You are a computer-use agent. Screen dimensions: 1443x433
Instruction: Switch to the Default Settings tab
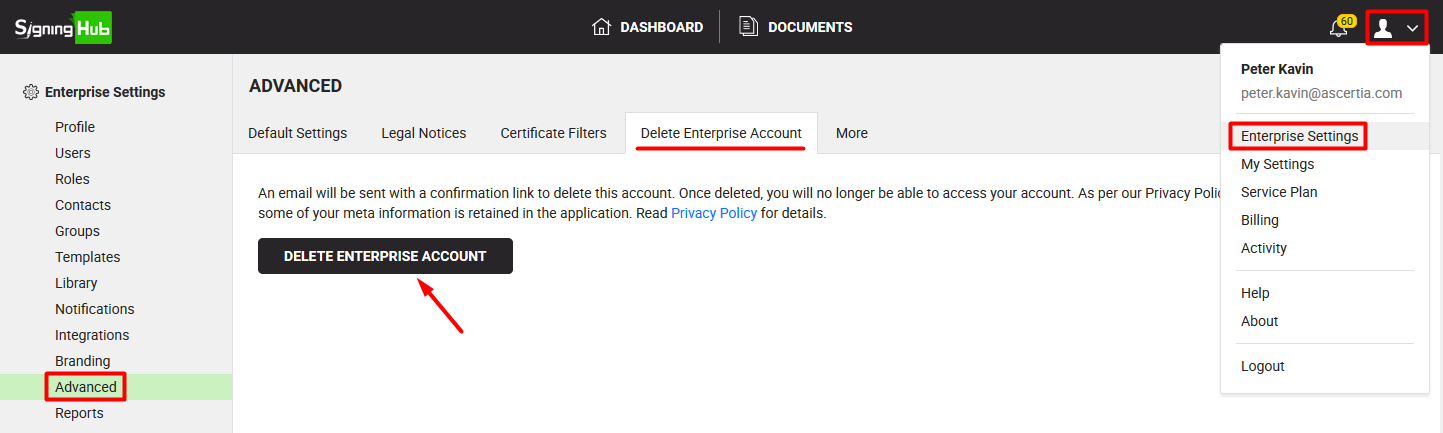click(x=297, y=133)
